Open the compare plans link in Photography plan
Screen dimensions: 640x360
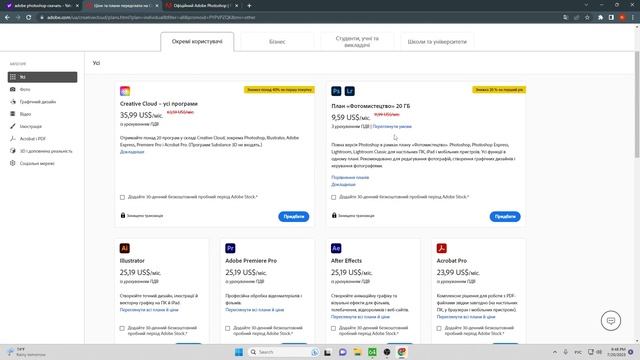pos(350,178)
